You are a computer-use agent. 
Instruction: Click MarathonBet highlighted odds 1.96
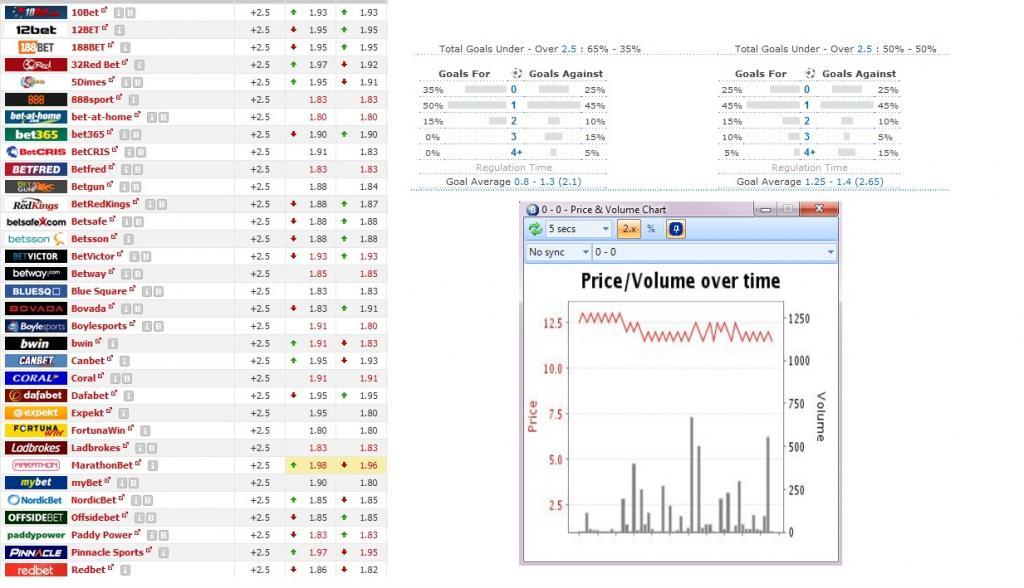click(368, 465)
